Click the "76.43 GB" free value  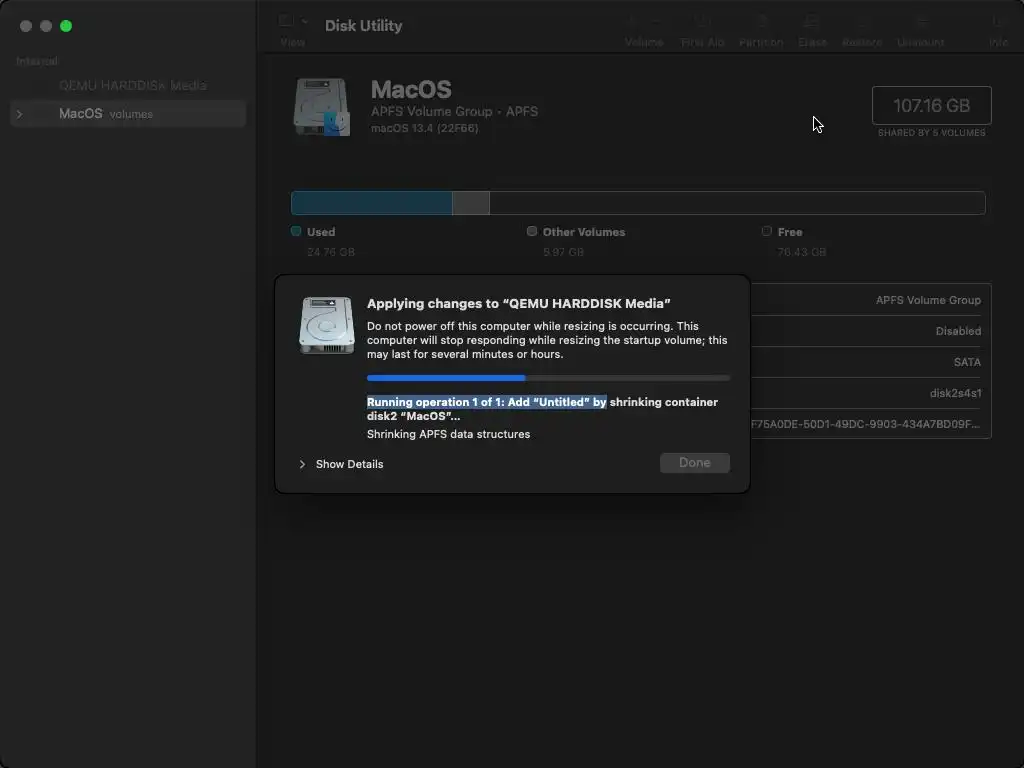801,252
